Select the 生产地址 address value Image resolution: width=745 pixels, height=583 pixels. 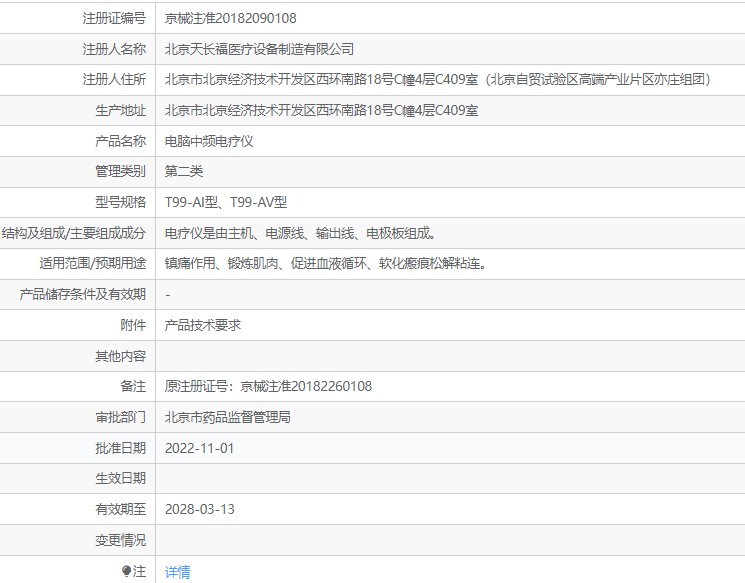coord(321,110)
